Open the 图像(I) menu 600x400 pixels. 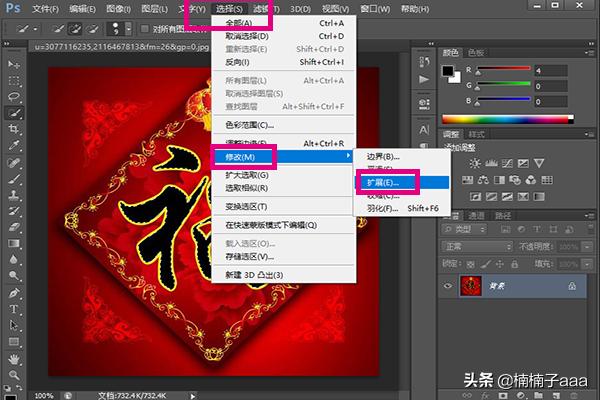click(x=118, y=8)
